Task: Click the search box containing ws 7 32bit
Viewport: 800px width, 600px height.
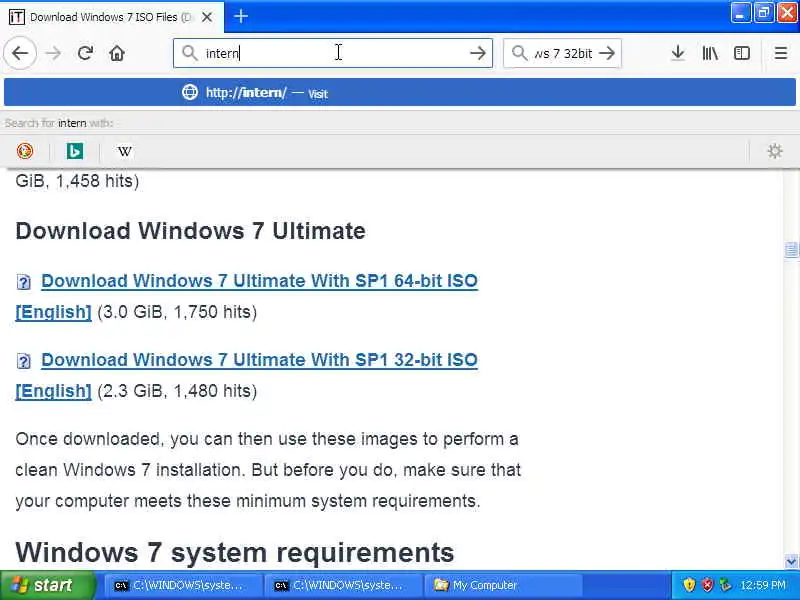Action: [x=563, y=53]
